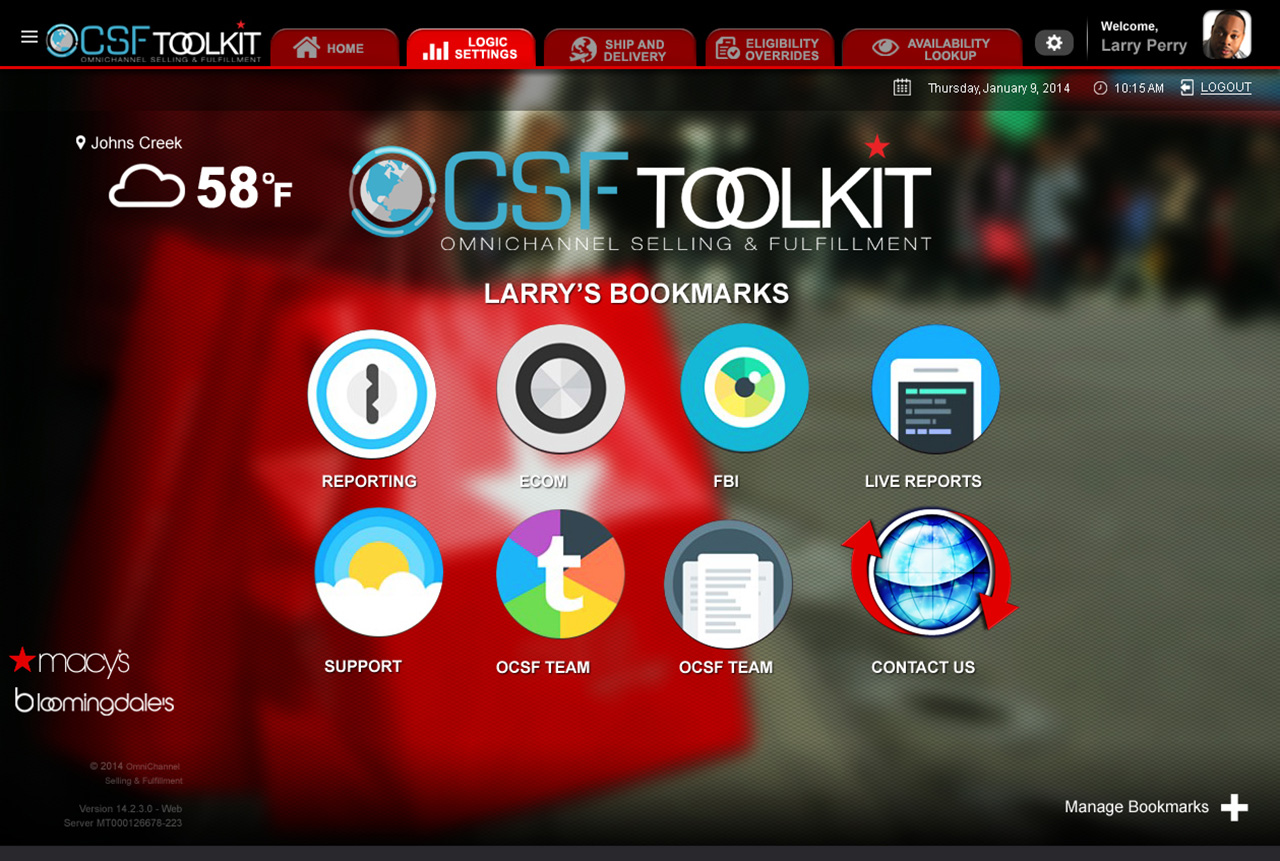This screenshot has height=861, width=1280.
Task: Select the Eligibility Overrides tab
Action: click(x=768, y=49)
